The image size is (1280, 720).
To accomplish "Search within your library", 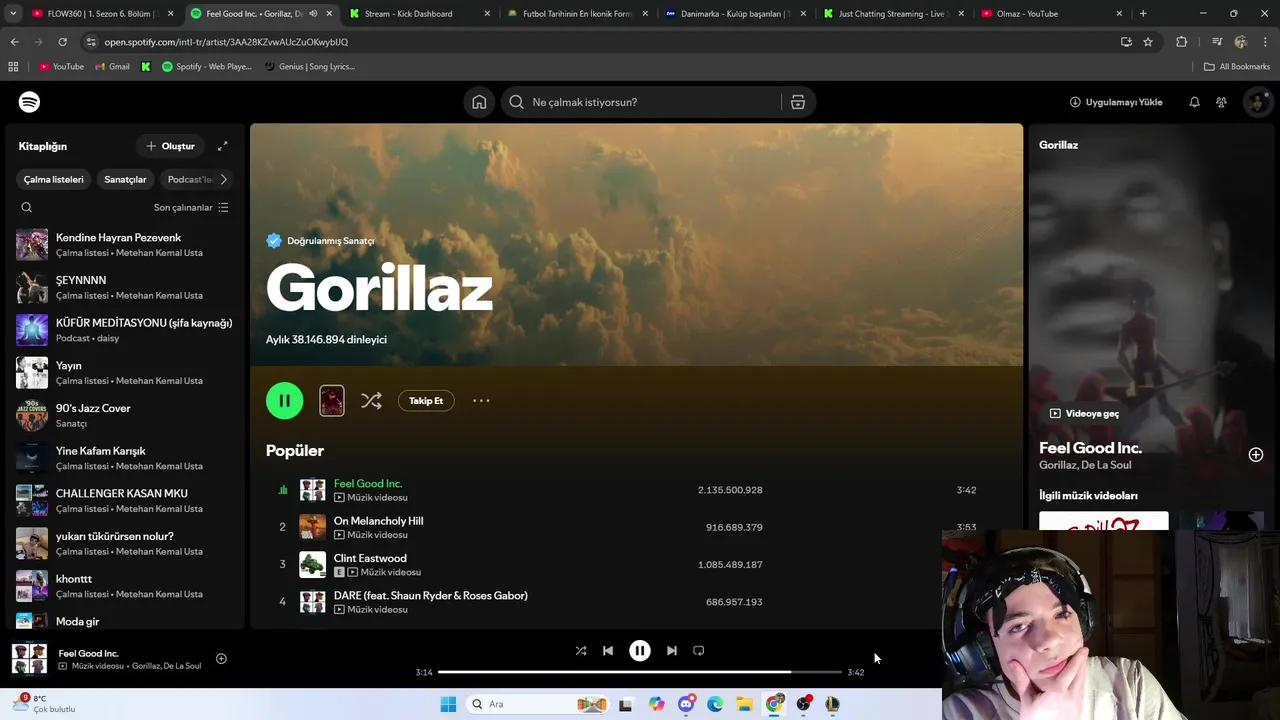I will coord(27,207).
